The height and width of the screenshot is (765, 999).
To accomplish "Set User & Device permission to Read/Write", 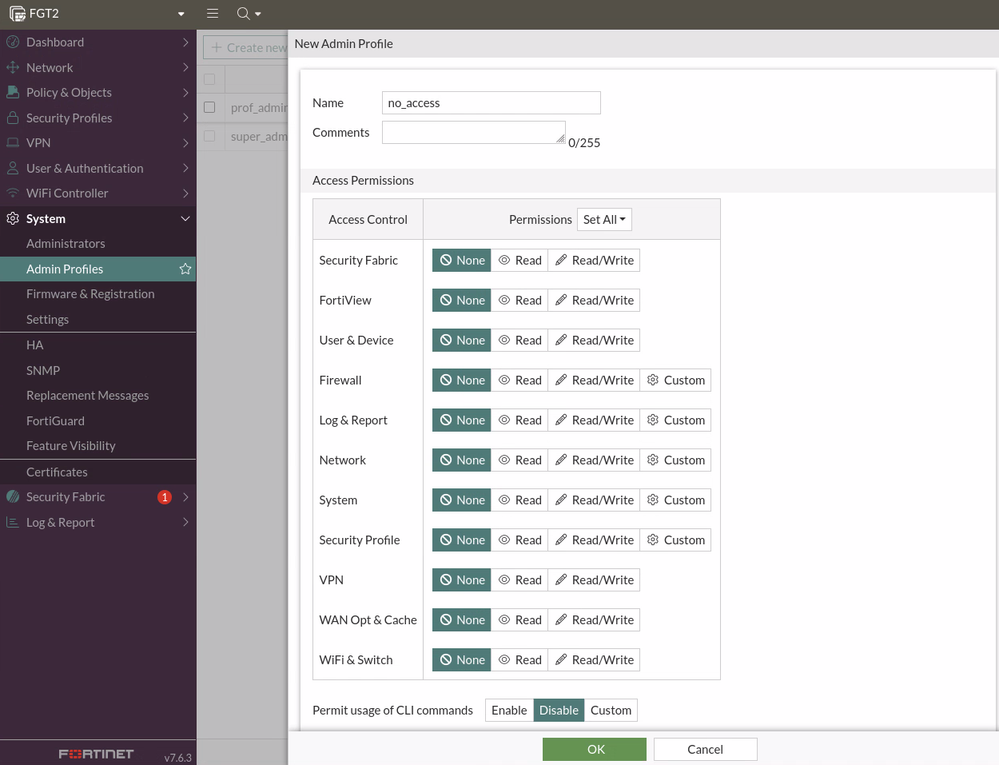I will (594, 340).
